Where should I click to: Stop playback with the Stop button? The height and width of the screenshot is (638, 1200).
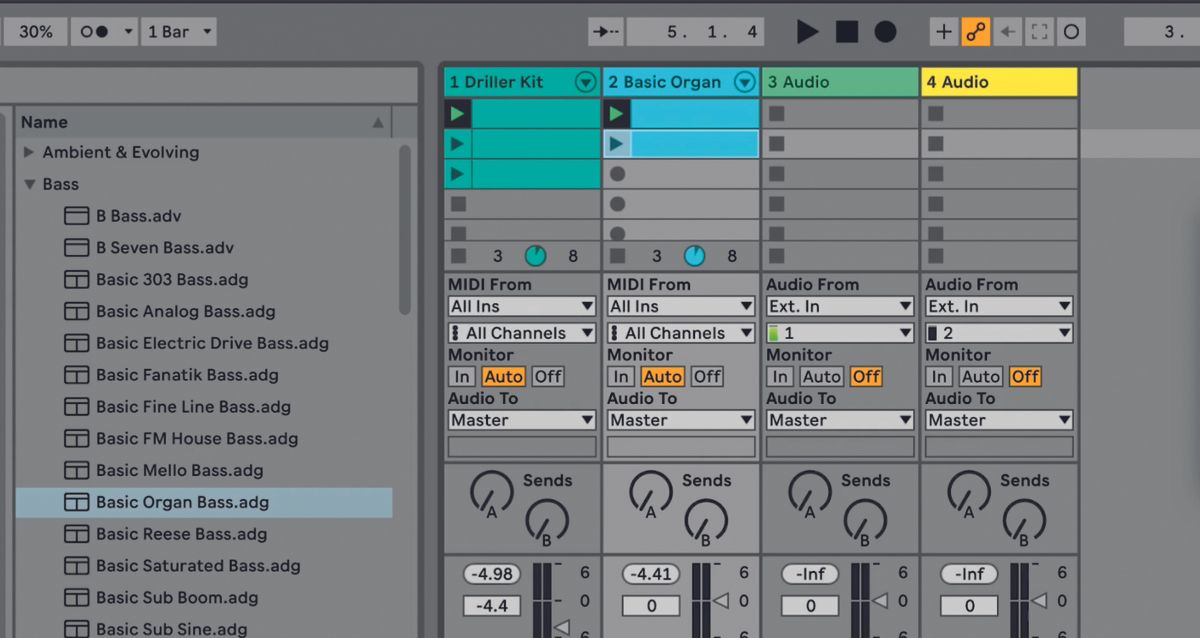(x=846, y=31)
